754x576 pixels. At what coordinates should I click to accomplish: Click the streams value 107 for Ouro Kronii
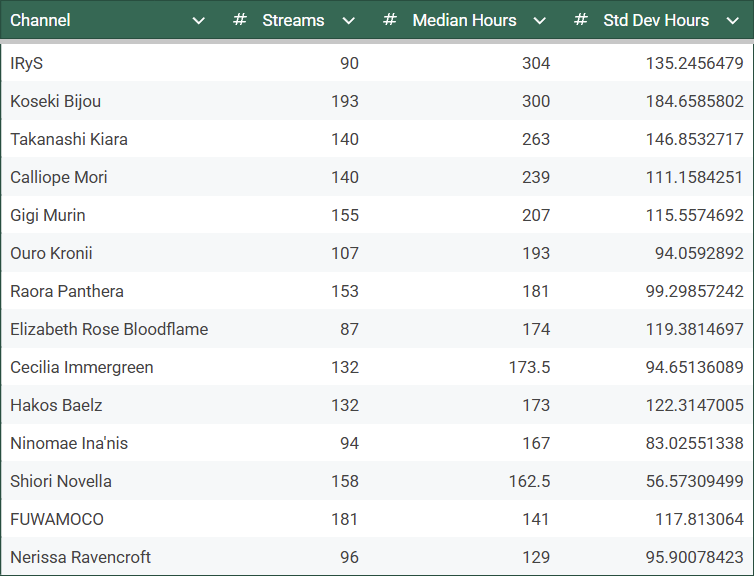pos(345,253)
